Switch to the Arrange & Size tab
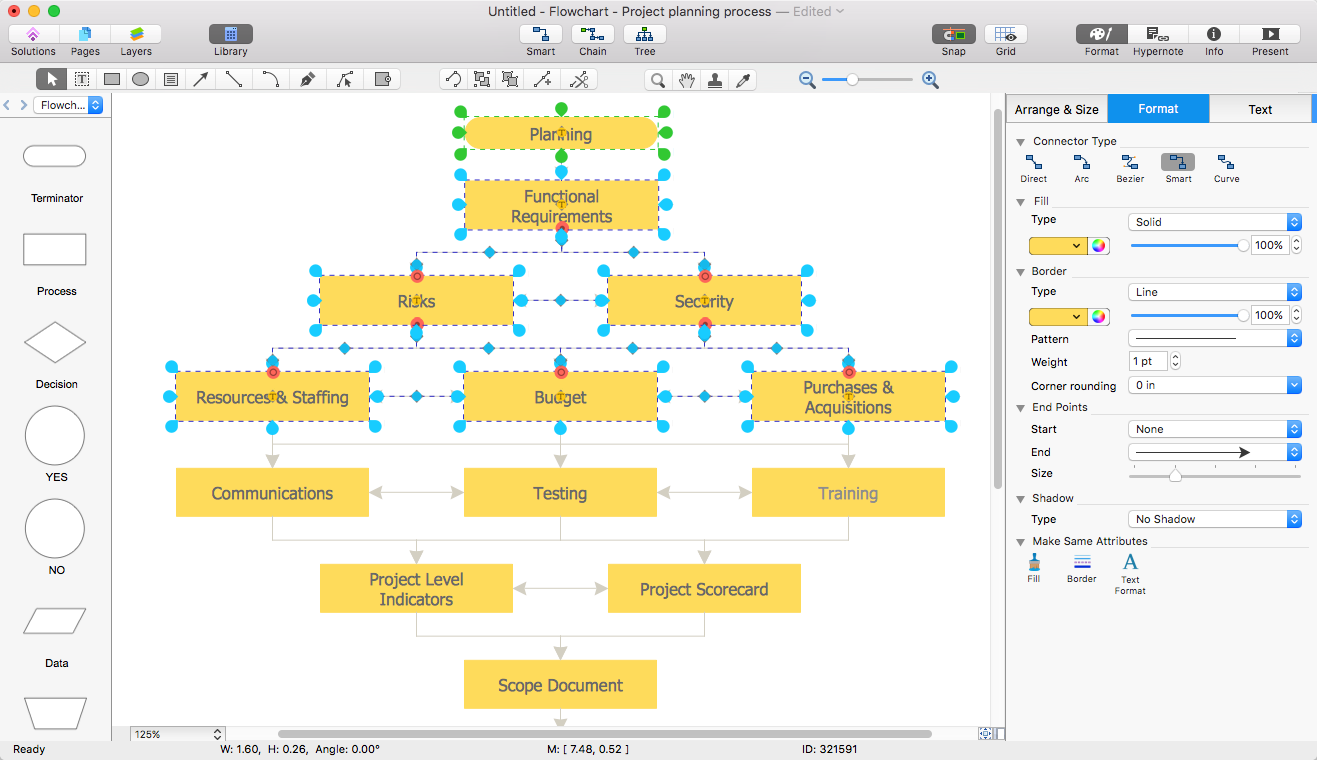The image size is (1317, 760). (1056, 109)
